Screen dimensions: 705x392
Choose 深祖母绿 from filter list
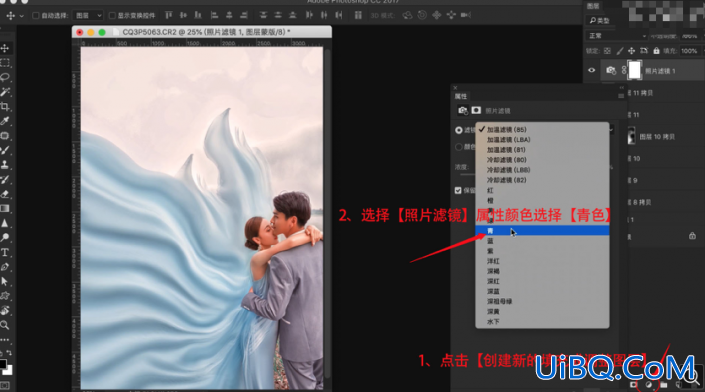click(542, 301)
